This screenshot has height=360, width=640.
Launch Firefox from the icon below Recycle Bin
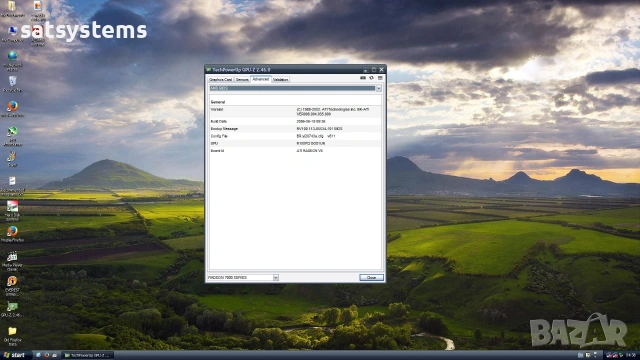coord(12,109)
